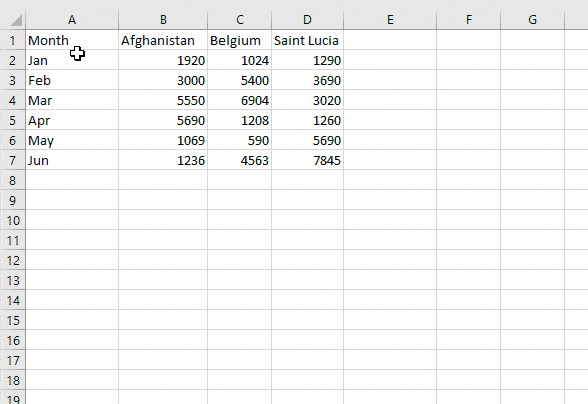The width and height of the screenshot is (588, 404).
Task: Click cell containing 3000
Action: 163,80
